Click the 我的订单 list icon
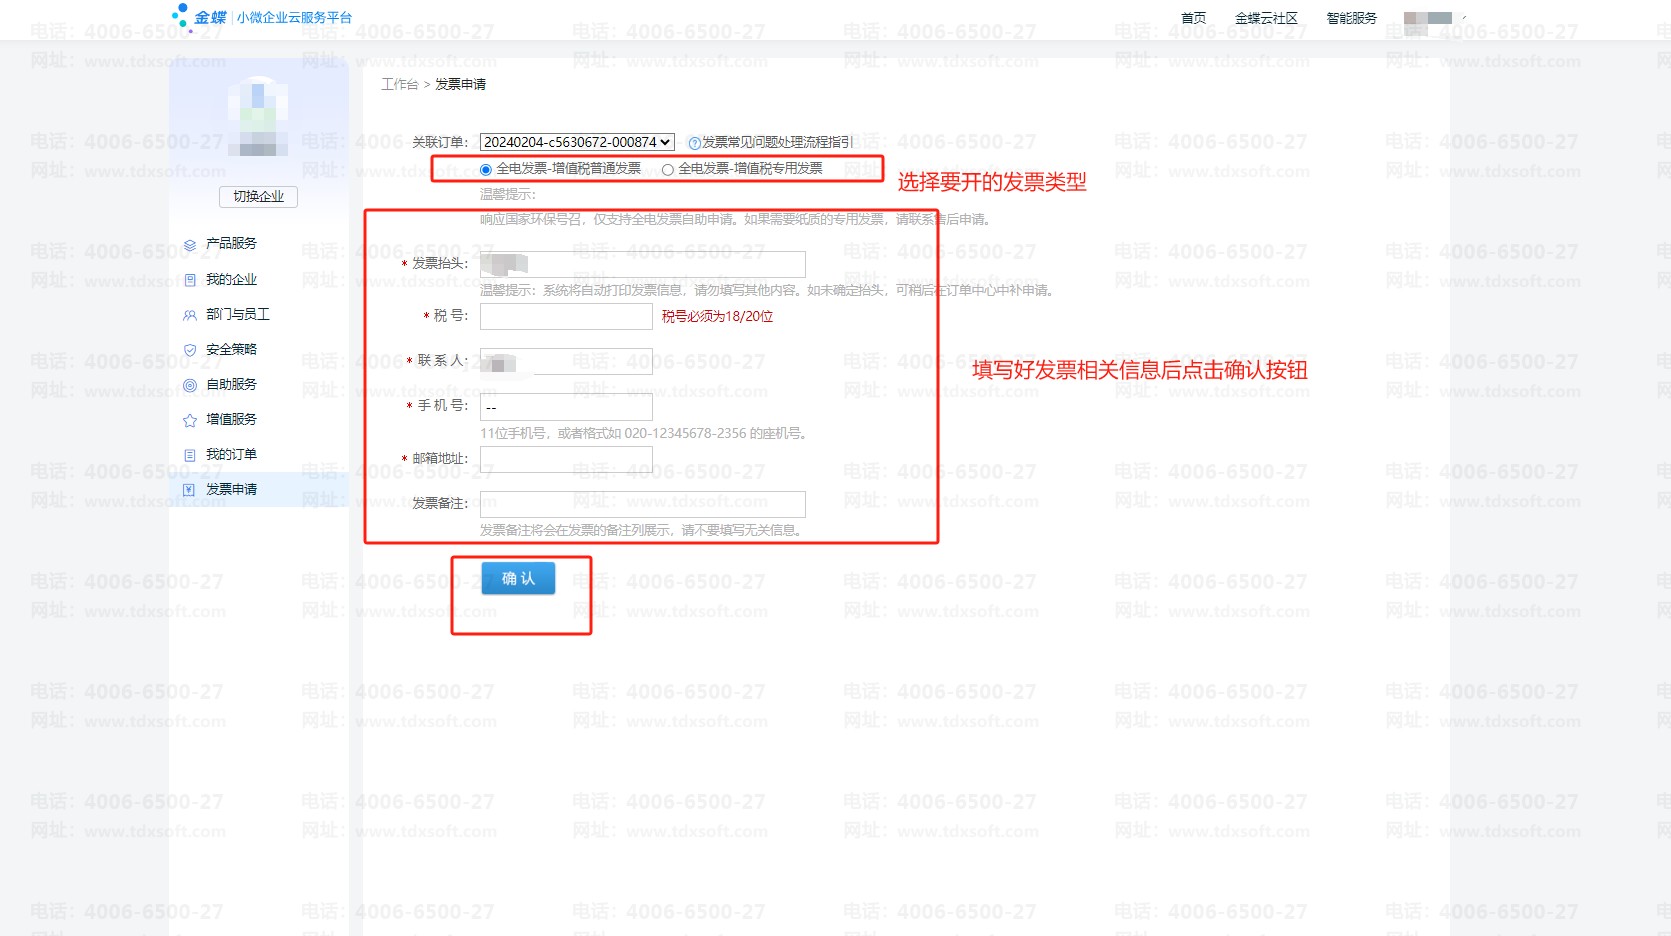Image resolution: width=1671 pixels, height=936 pixels. click(x=190, y=455)
